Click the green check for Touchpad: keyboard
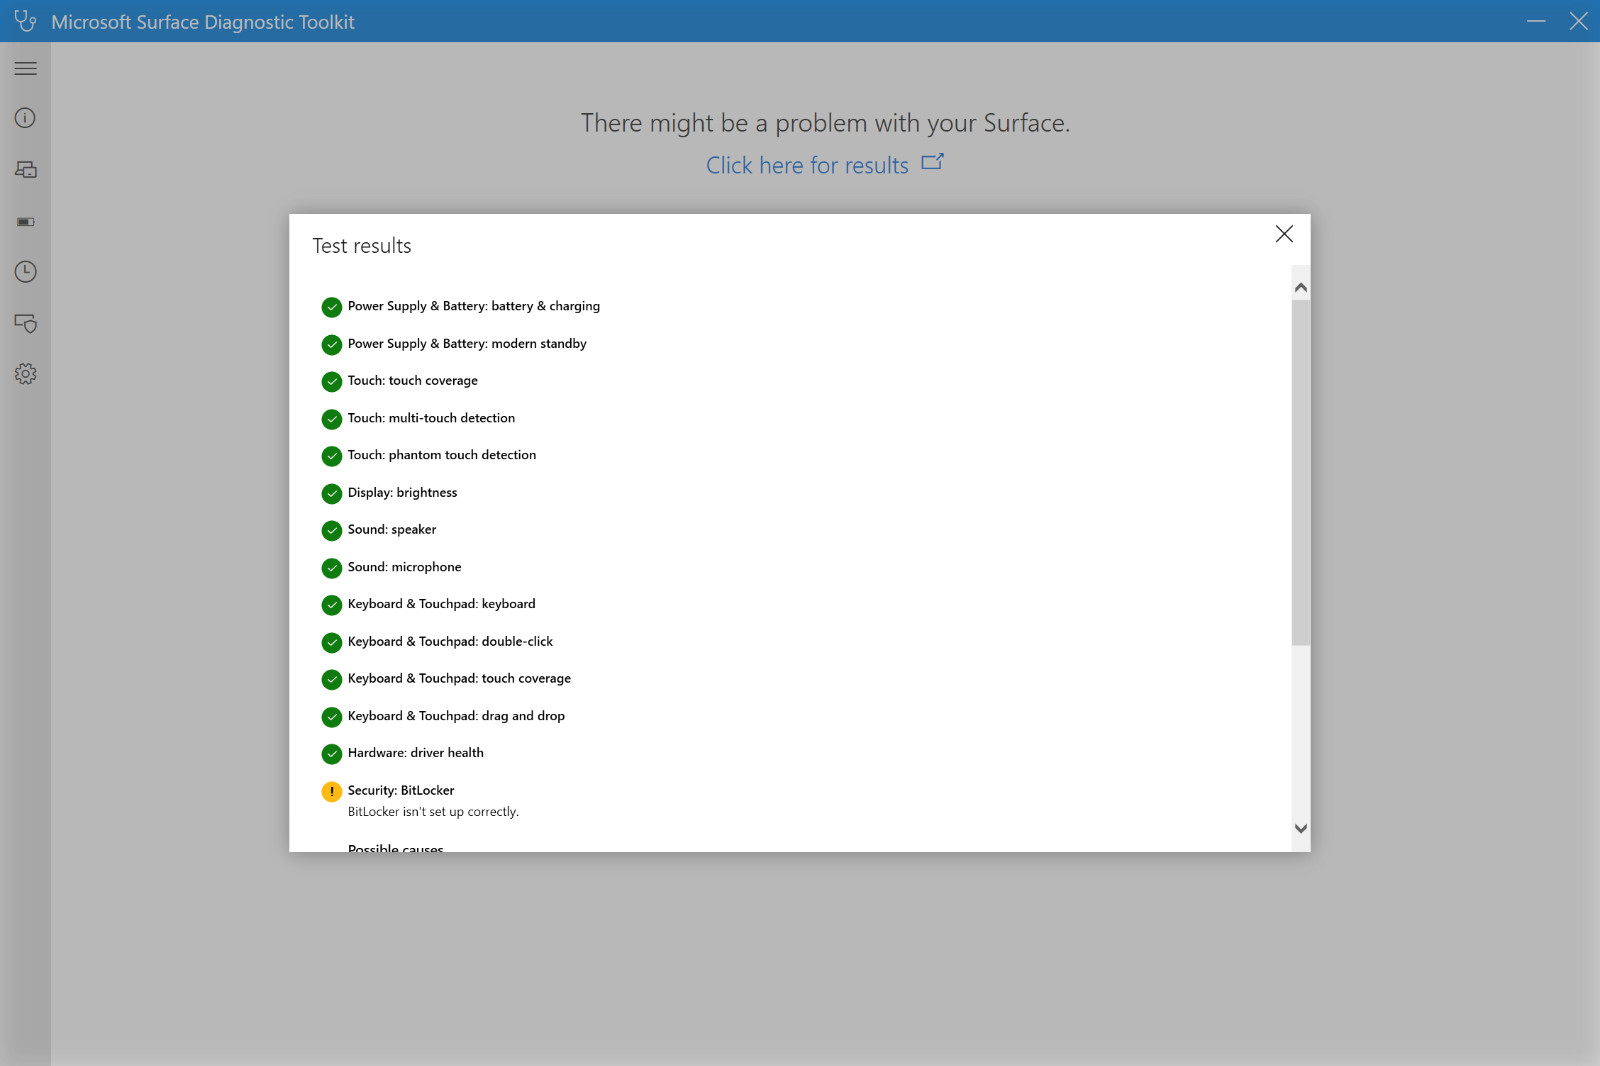The width and height of the screenshot is (1600, 1066). [x=332, y=605]
